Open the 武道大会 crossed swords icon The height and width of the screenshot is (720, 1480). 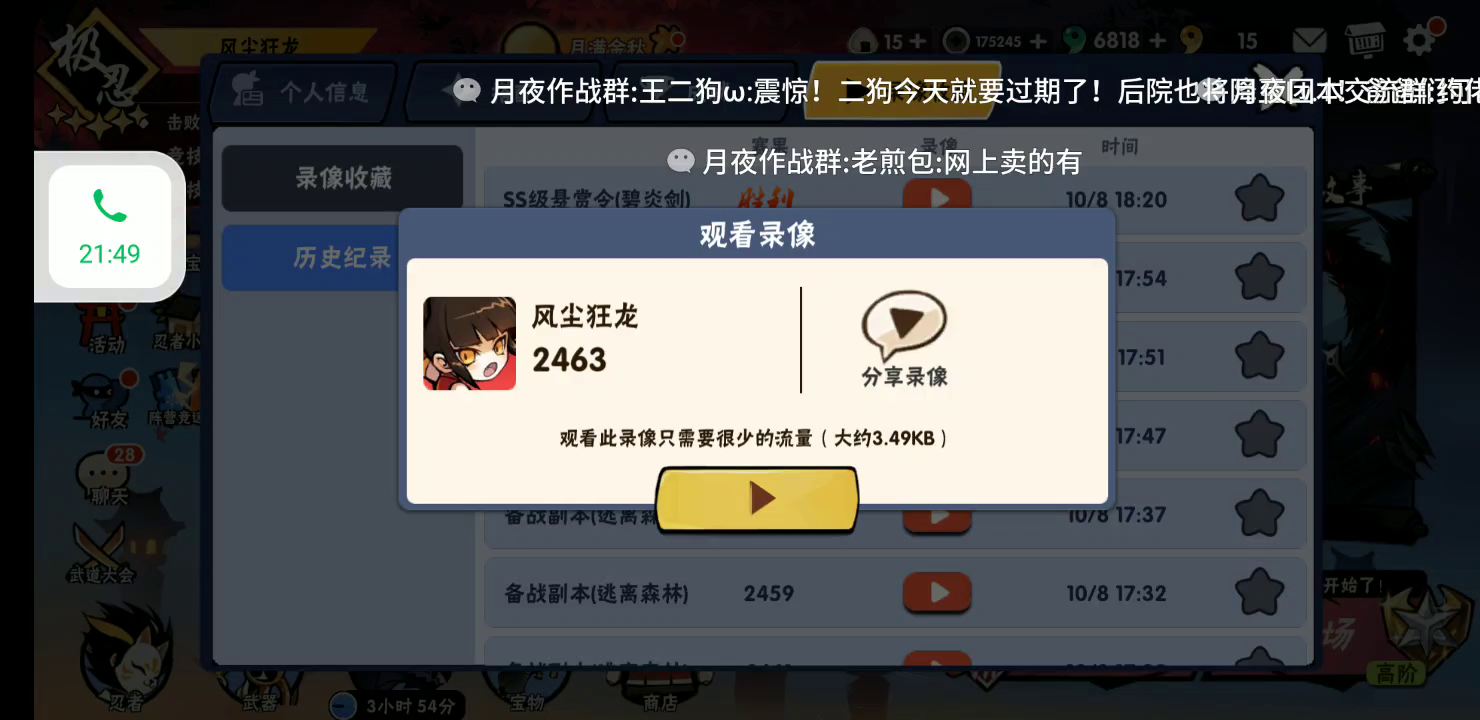101,552
